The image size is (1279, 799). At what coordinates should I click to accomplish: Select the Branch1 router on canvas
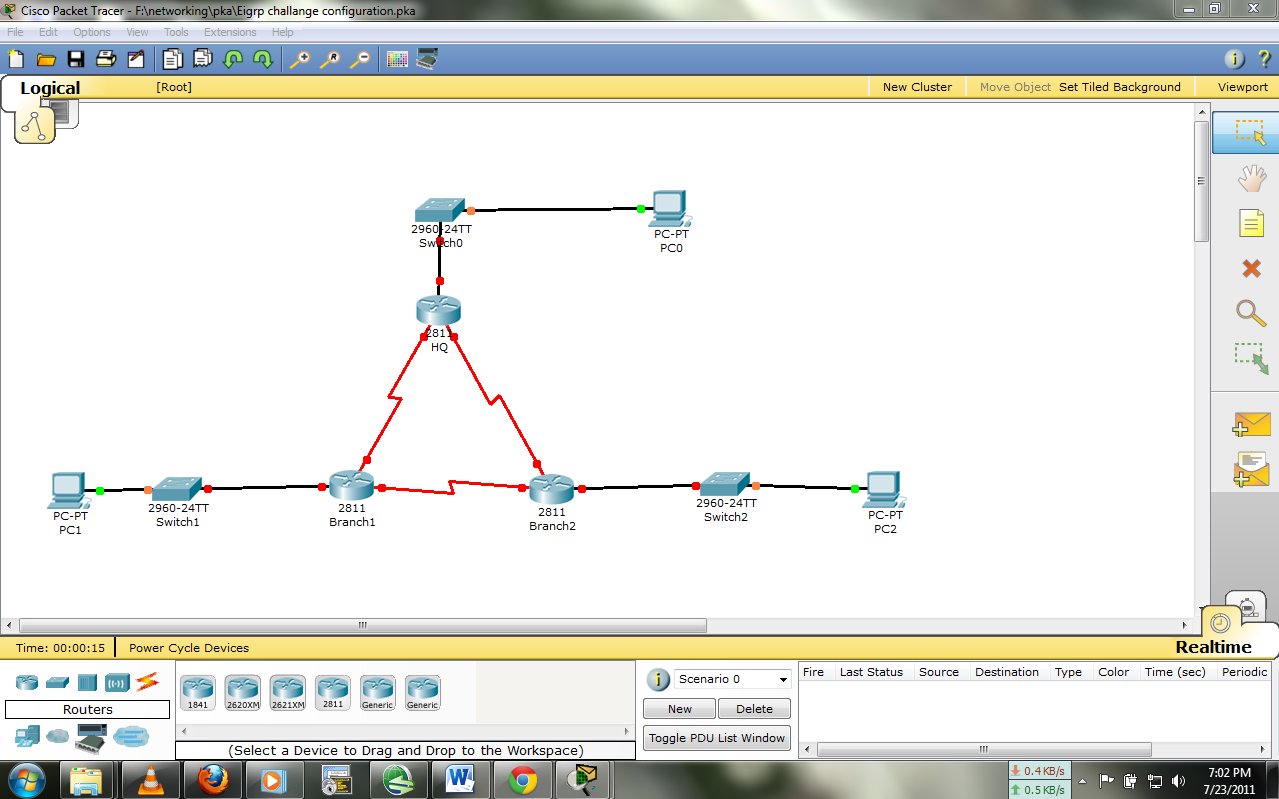point(351,486)
